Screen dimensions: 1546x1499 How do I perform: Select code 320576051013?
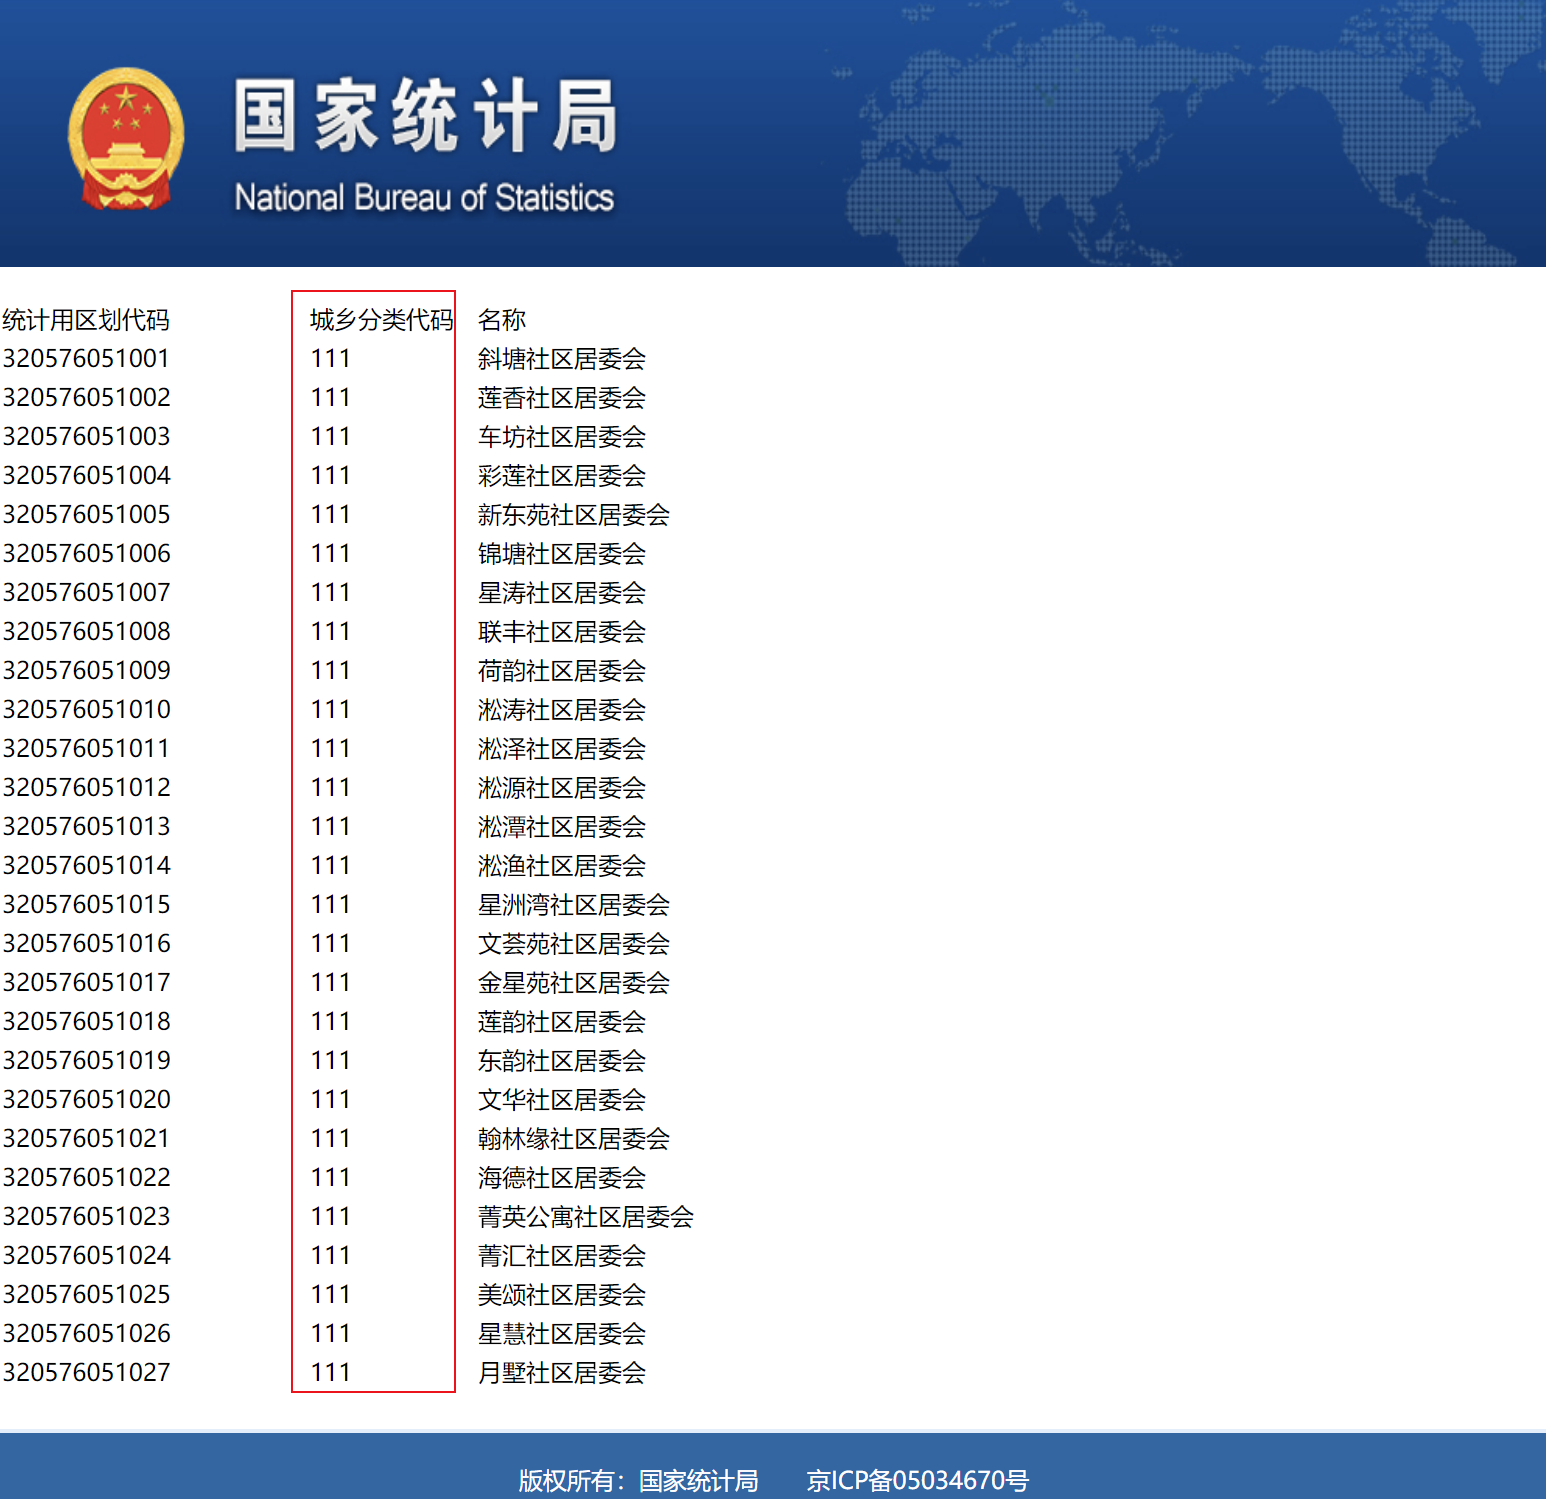(x=86, y=826)
